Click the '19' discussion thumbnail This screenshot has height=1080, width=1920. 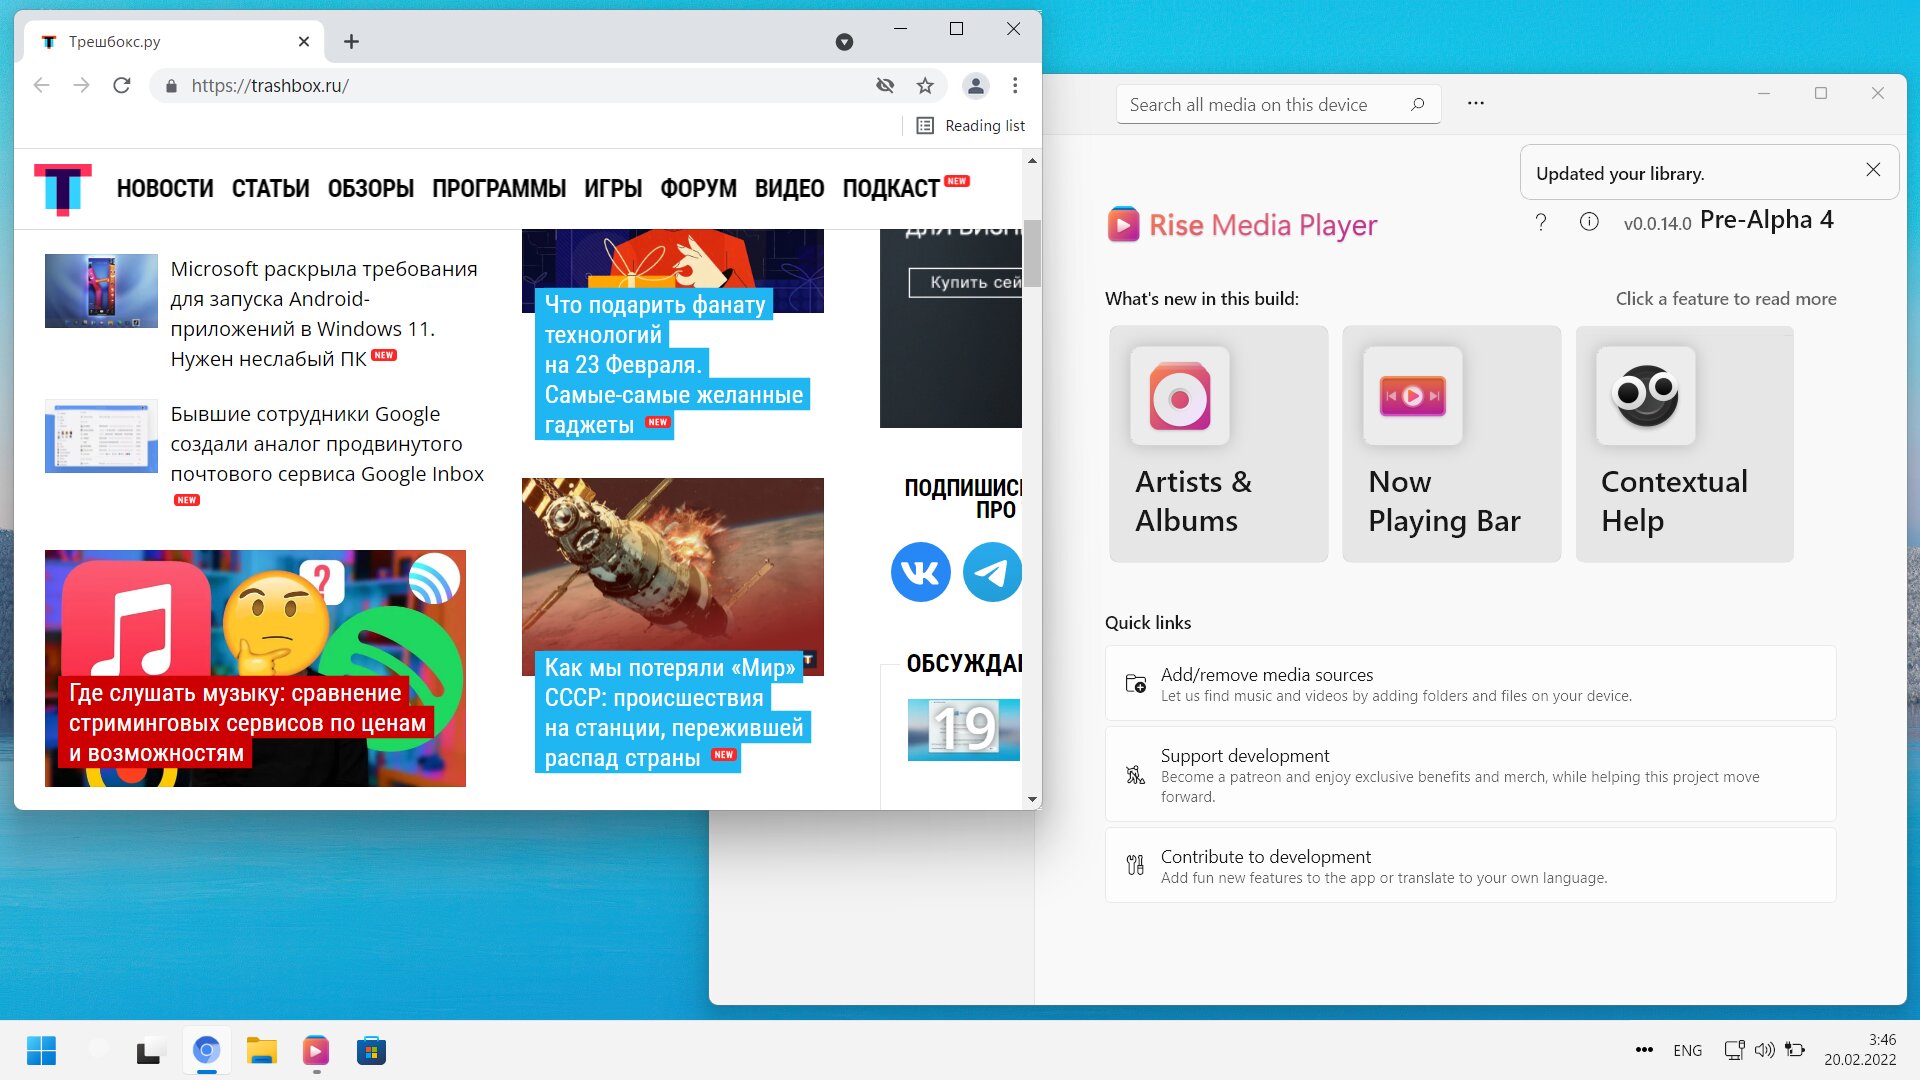[964, 730]
